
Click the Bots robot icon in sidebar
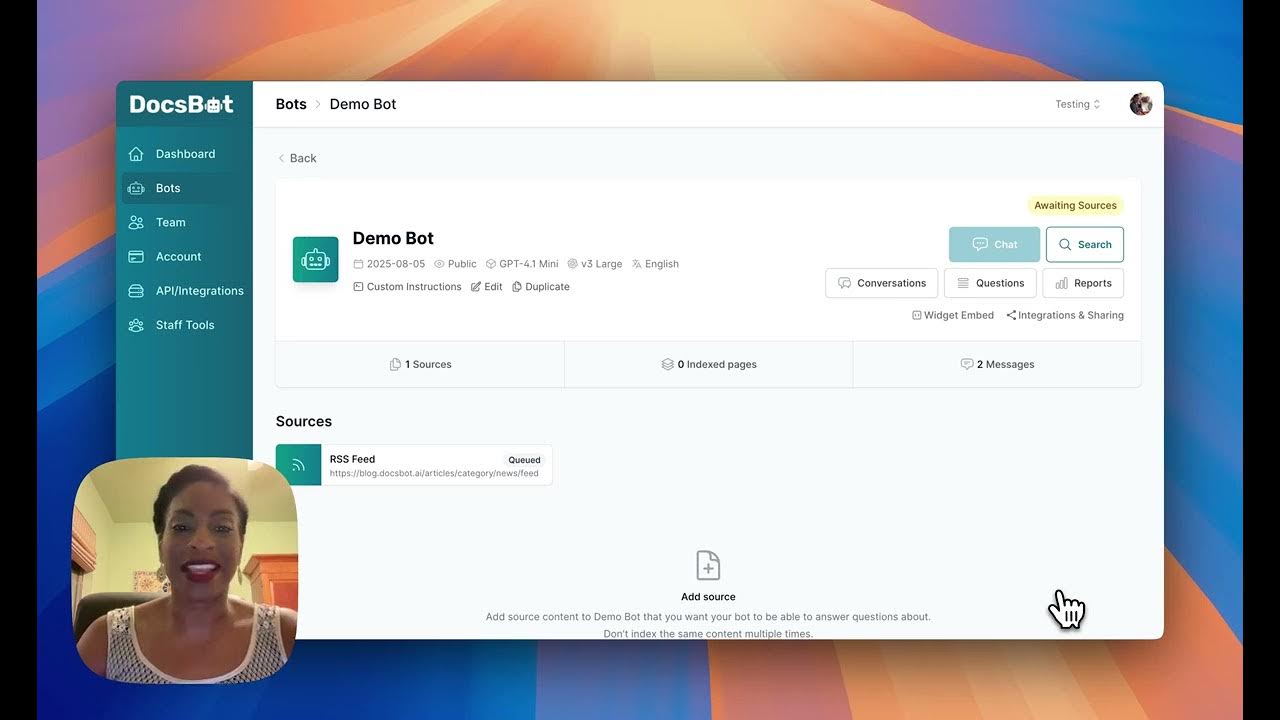click(136, 188)
